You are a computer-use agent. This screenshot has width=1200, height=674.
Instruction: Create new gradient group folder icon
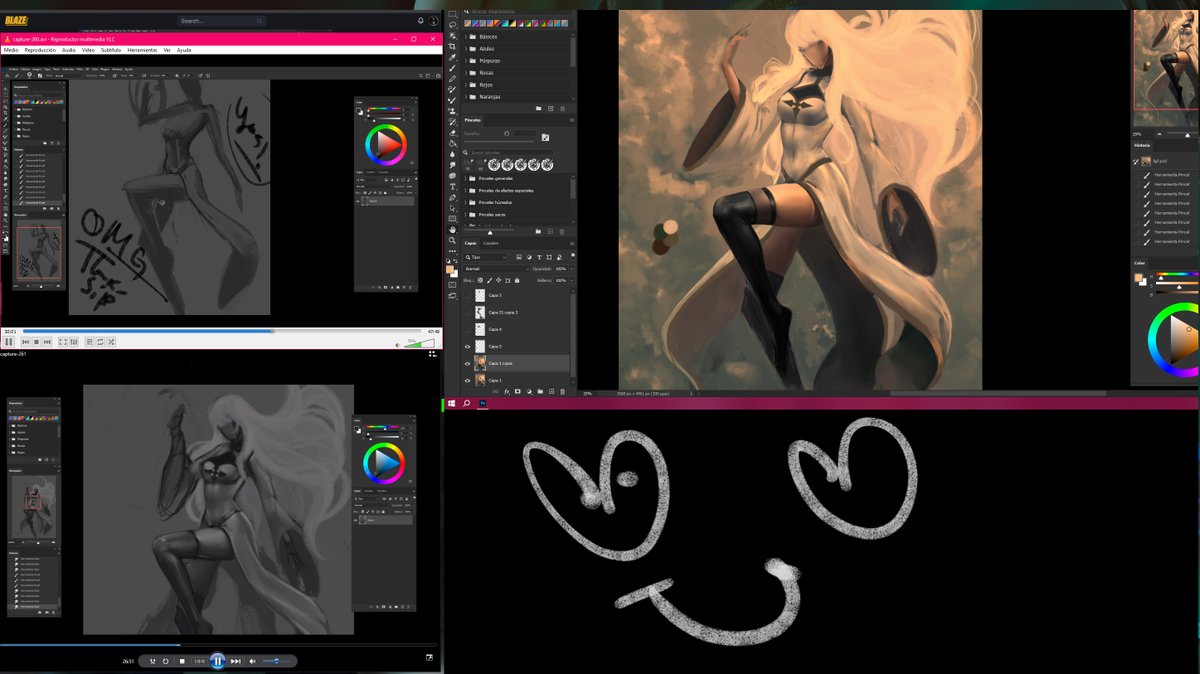(538, 108)
